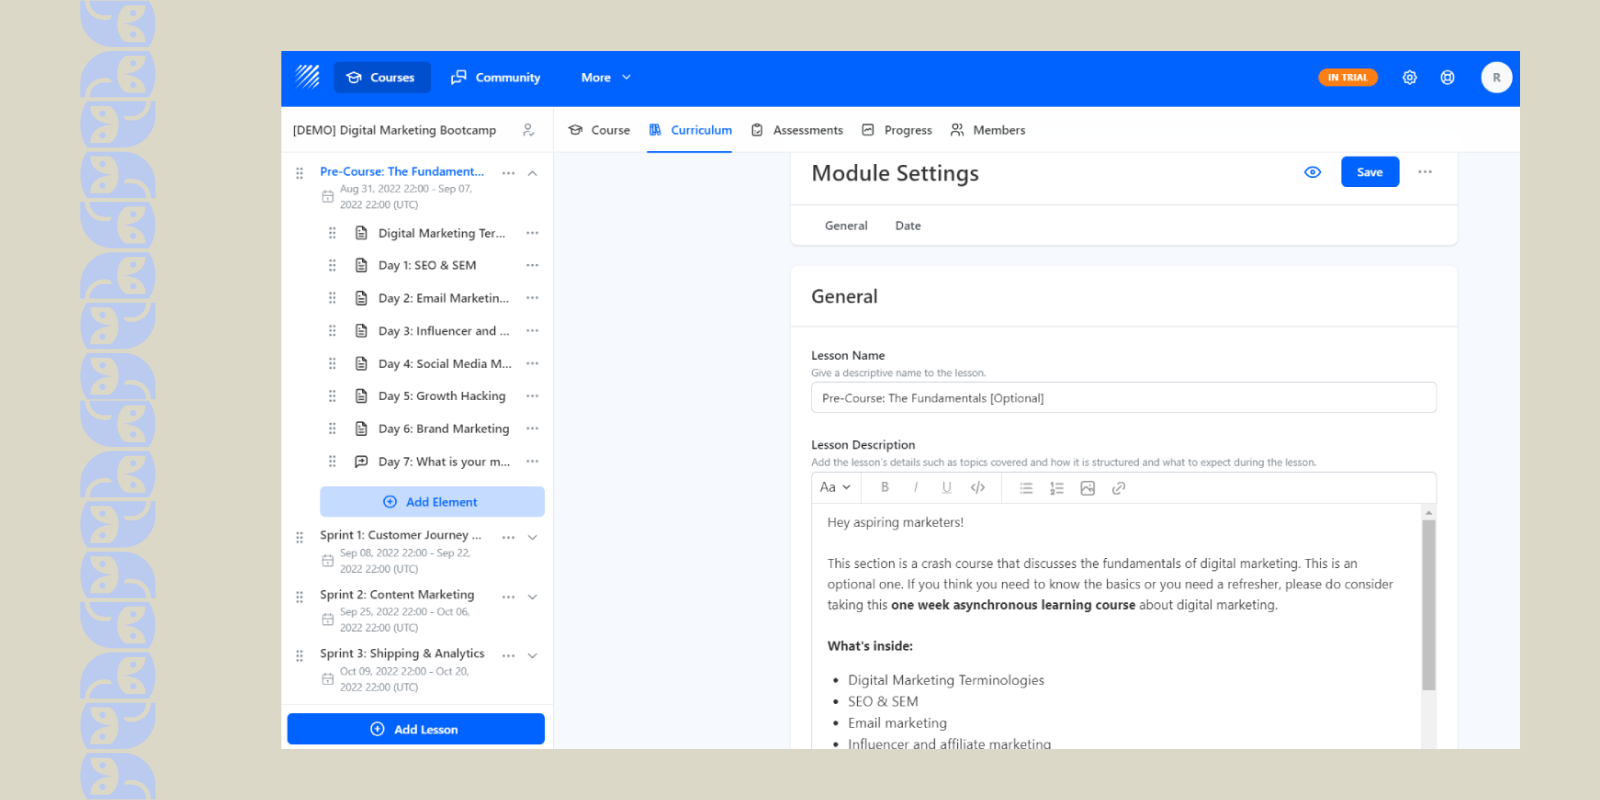Viewport: 1600px width, 800px height.
Task: Collapse the Pre-Course module
Action: tap(532, 173)
